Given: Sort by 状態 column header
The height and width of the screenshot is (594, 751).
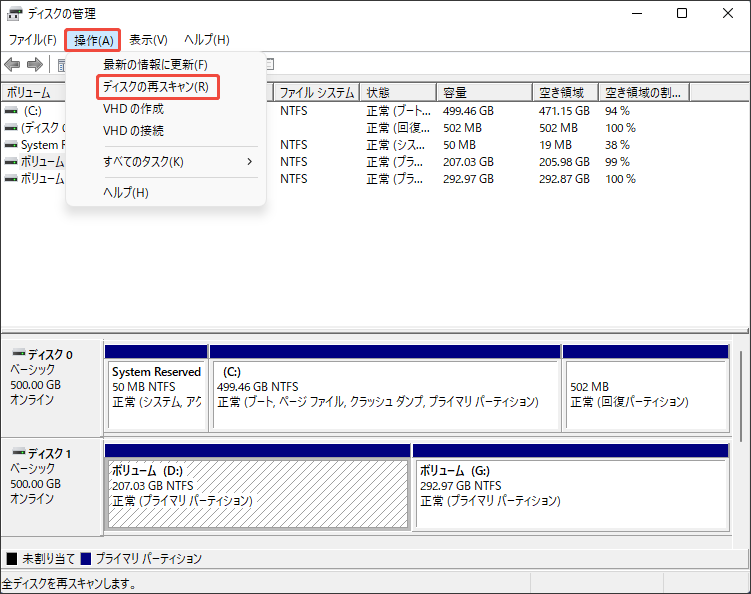Looking at the screenshot, I should [x=398, y=92].
